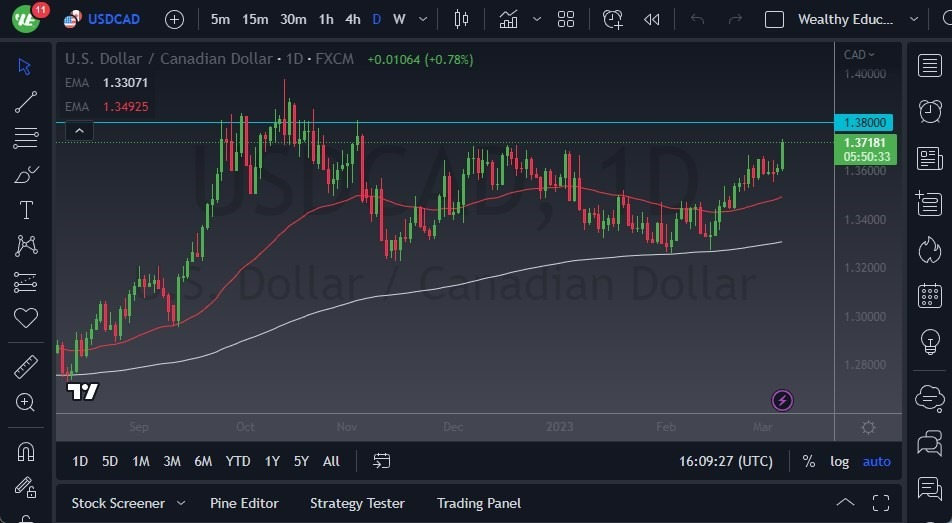Toggle magnet mode

pos(26,451)
